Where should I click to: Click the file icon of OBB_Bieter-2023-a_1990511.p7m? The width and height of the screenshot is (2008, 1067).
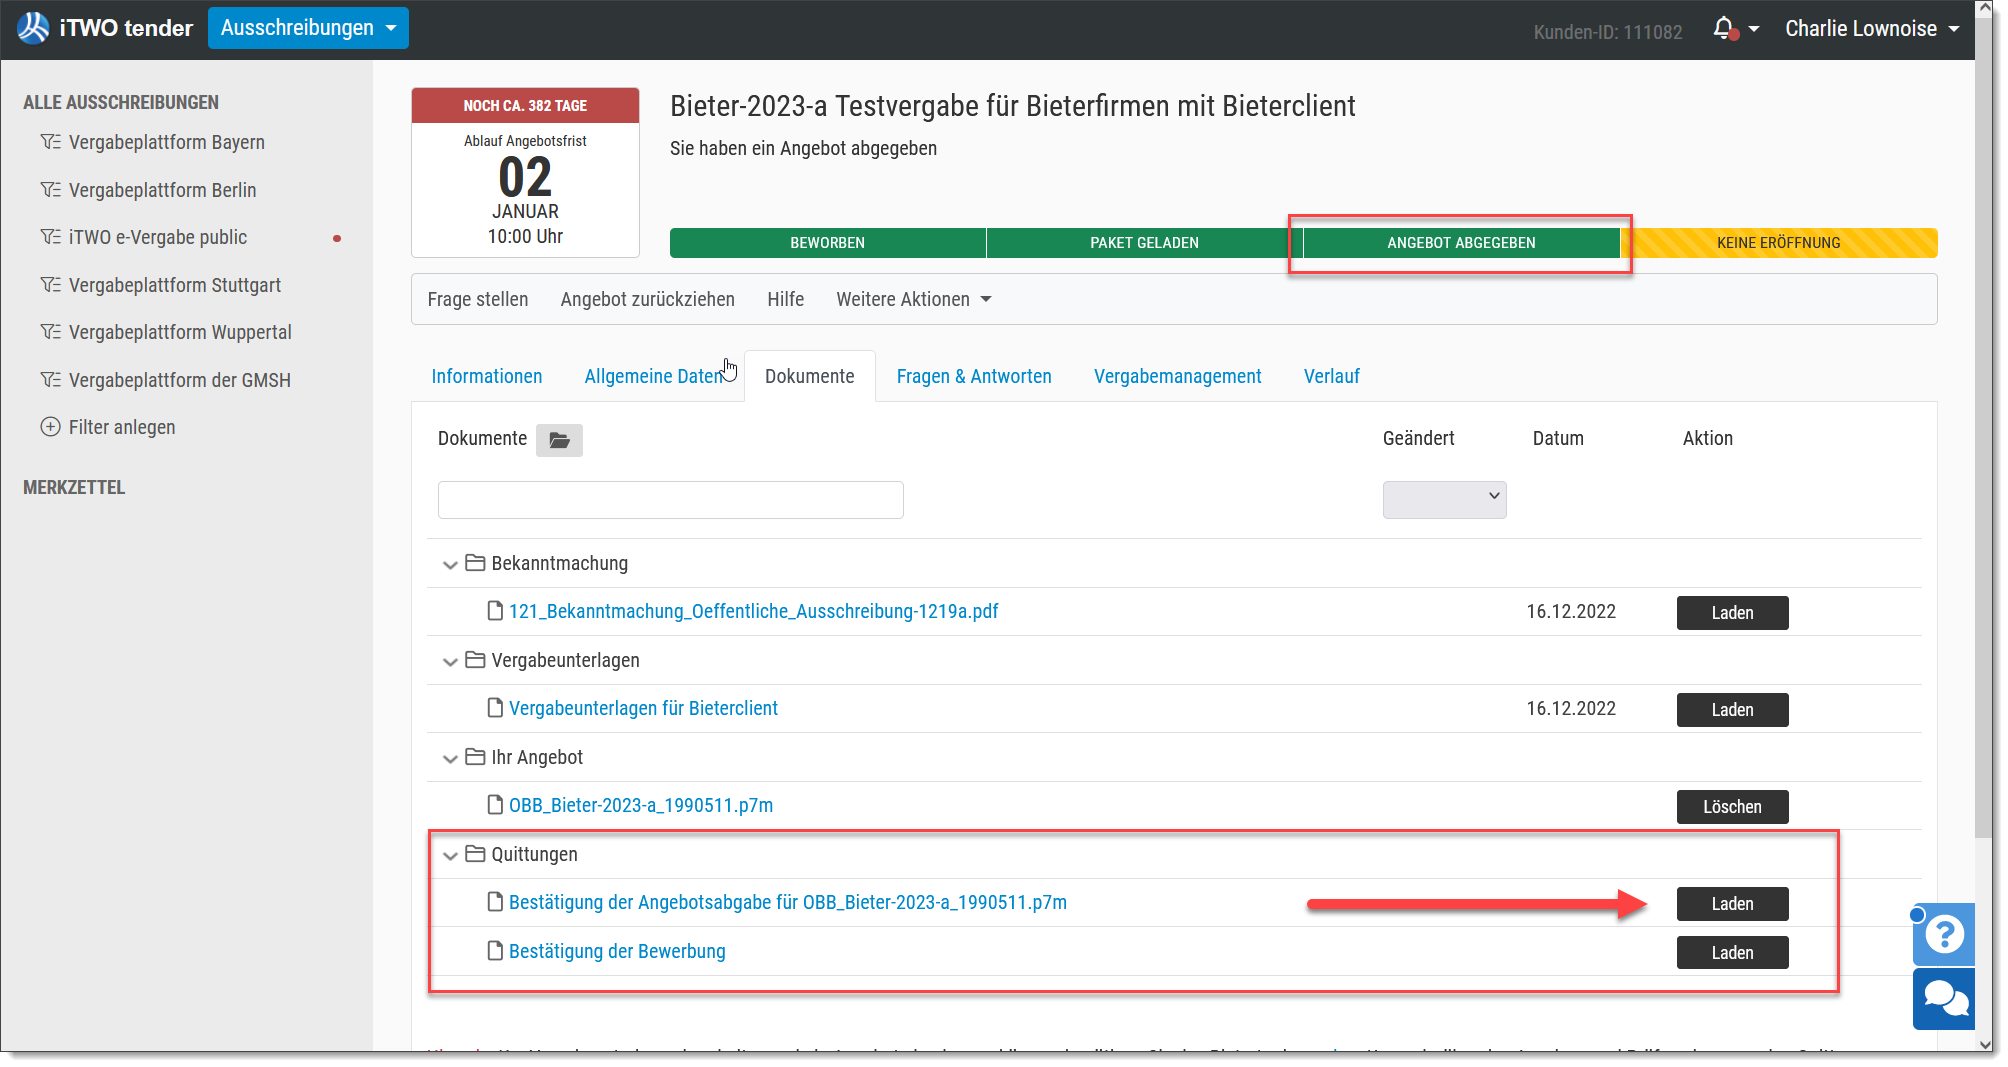coord(495,805)
